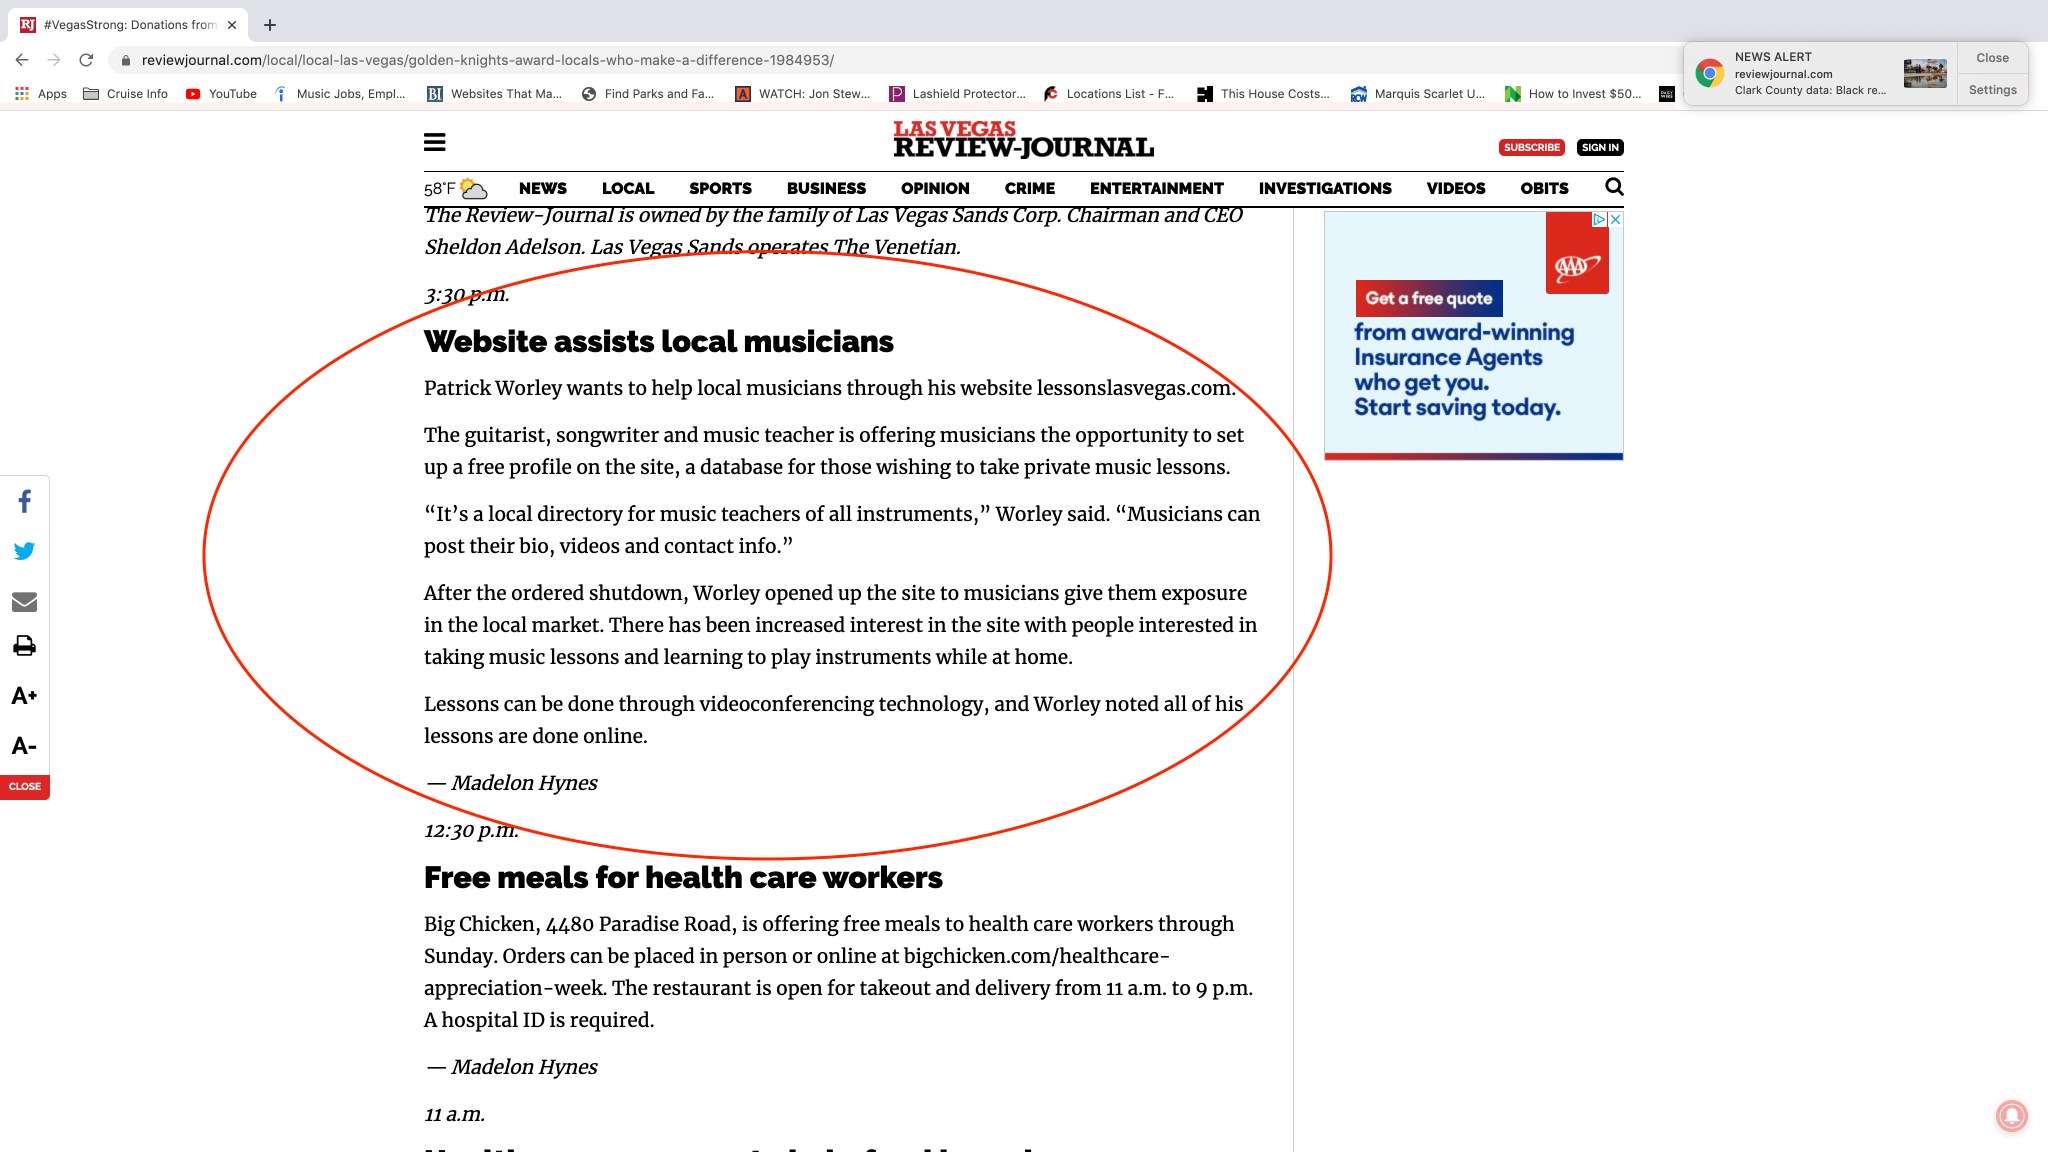Close the AAA advertisement

(x=1615, y=219)
